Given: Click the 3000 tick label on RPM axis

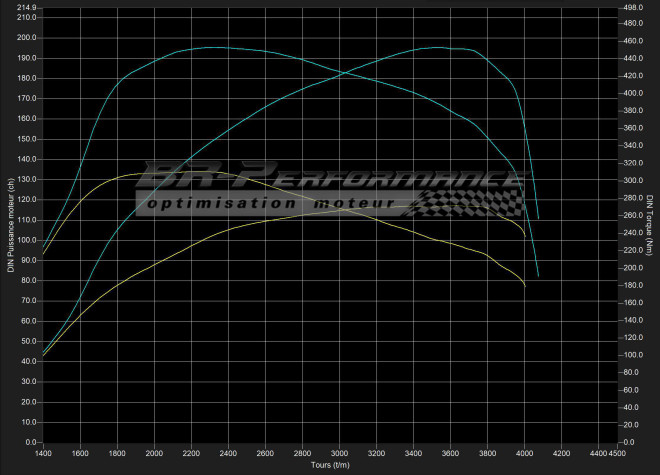Looking at the screenshot, I should pyautogui.click(x=341, y=454).
